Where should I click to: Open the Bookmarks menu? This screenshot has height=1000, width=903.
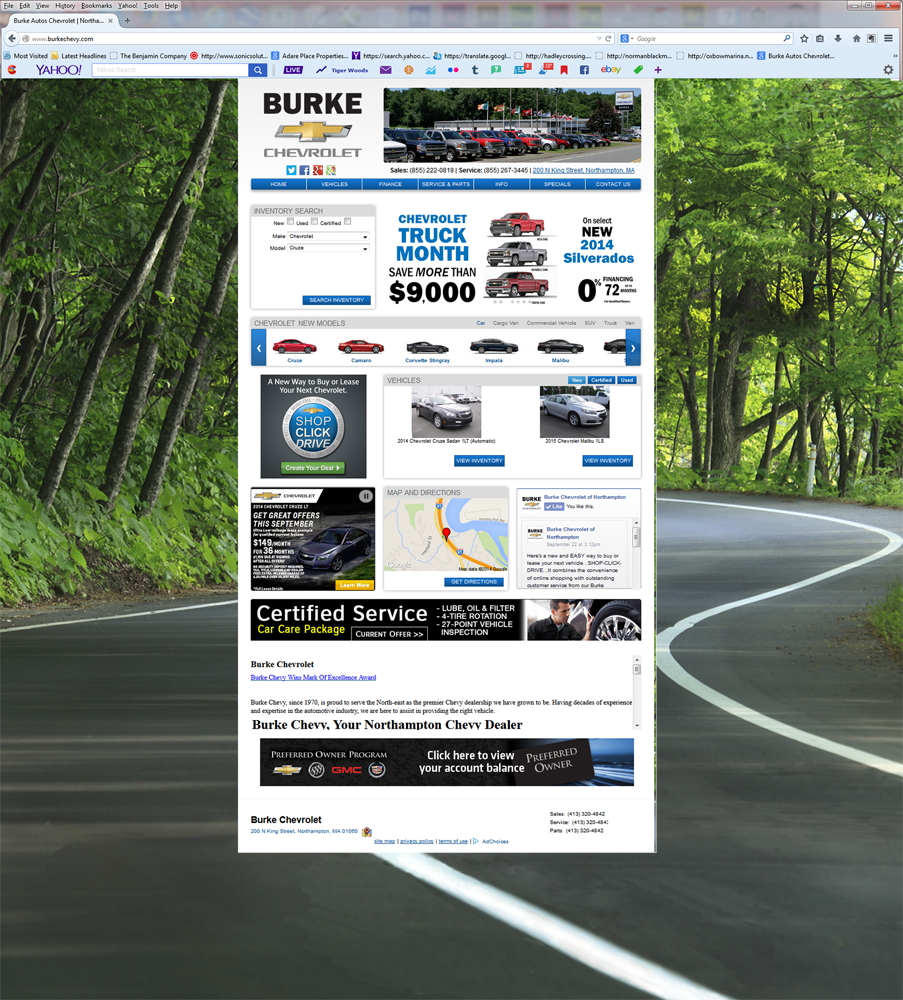[x=96, y=6]
